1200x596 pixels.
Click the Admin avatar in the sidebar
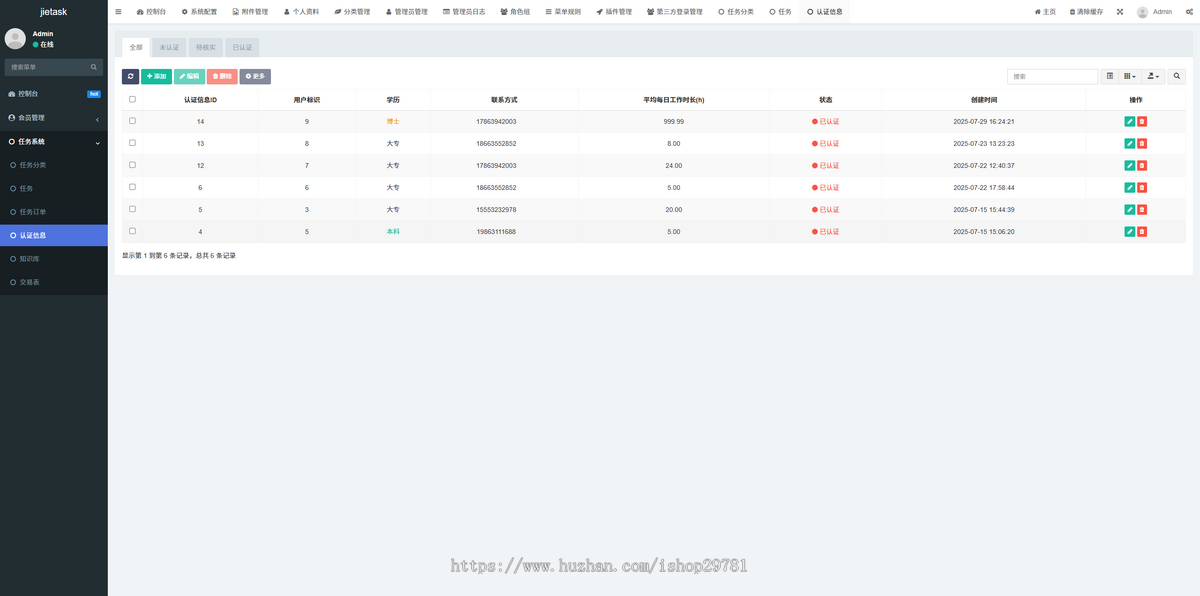[x=15, y=38]
